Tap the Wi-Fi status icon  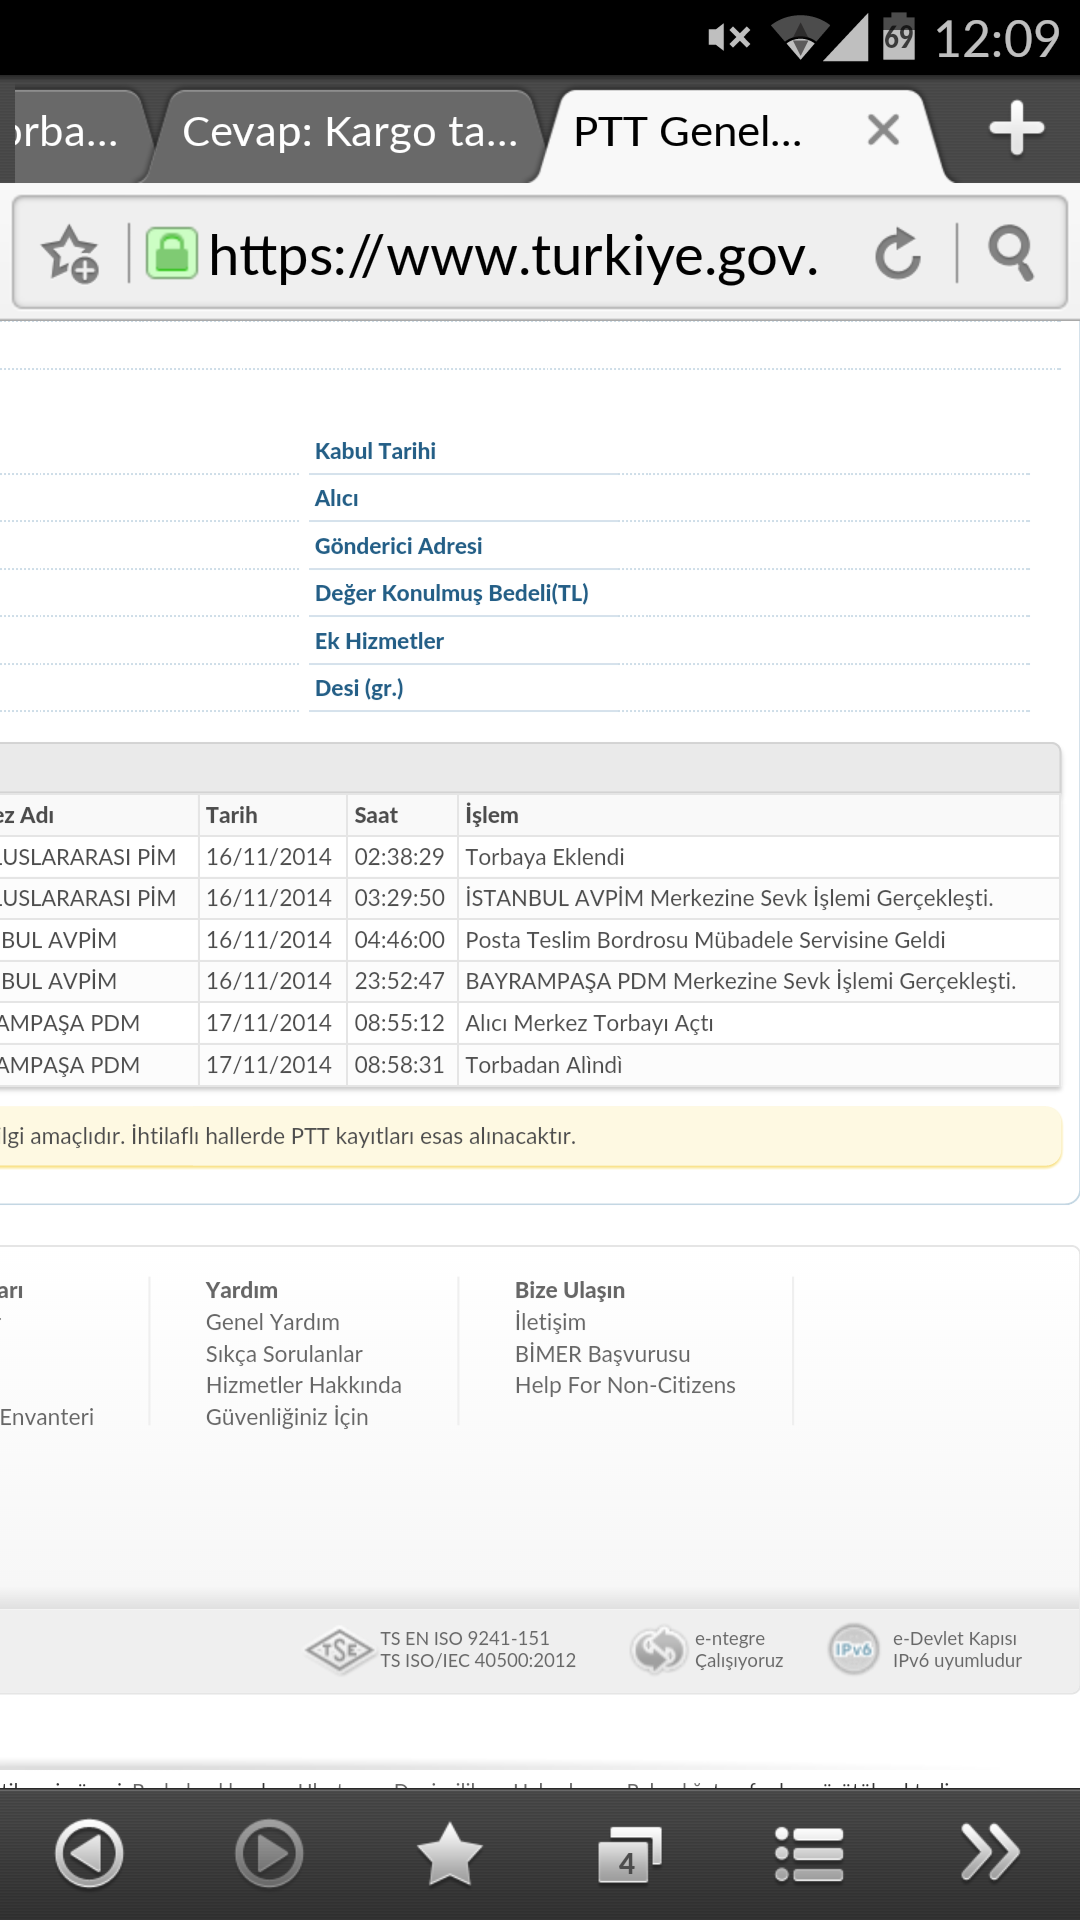(x=799, y=38)
